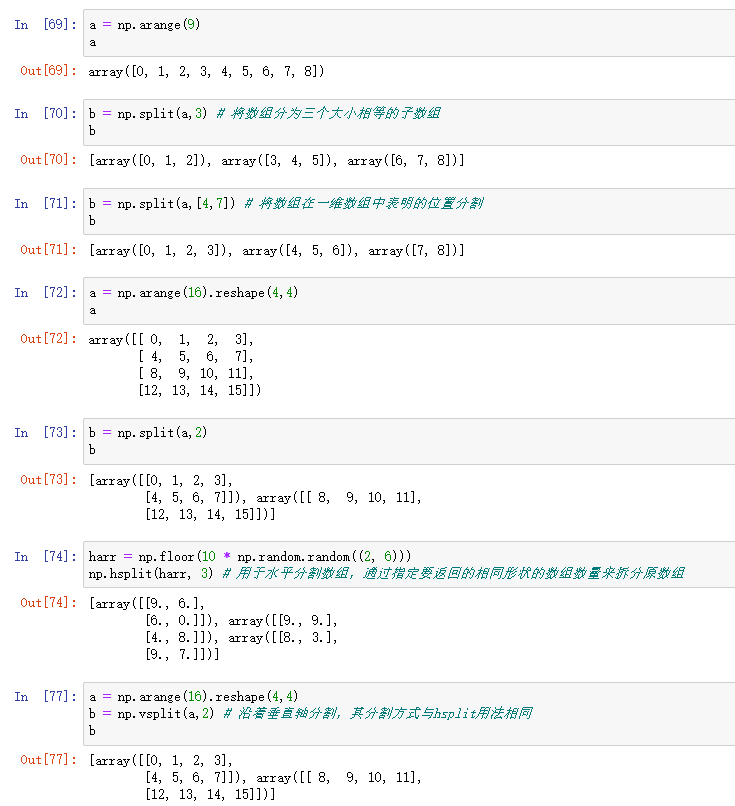Click output array([0, 1, 2, 3, 4, 5, 6, 7, 8])
This screenshot has height=806, width=735.
pyautogui.click(x=206, y=71)
